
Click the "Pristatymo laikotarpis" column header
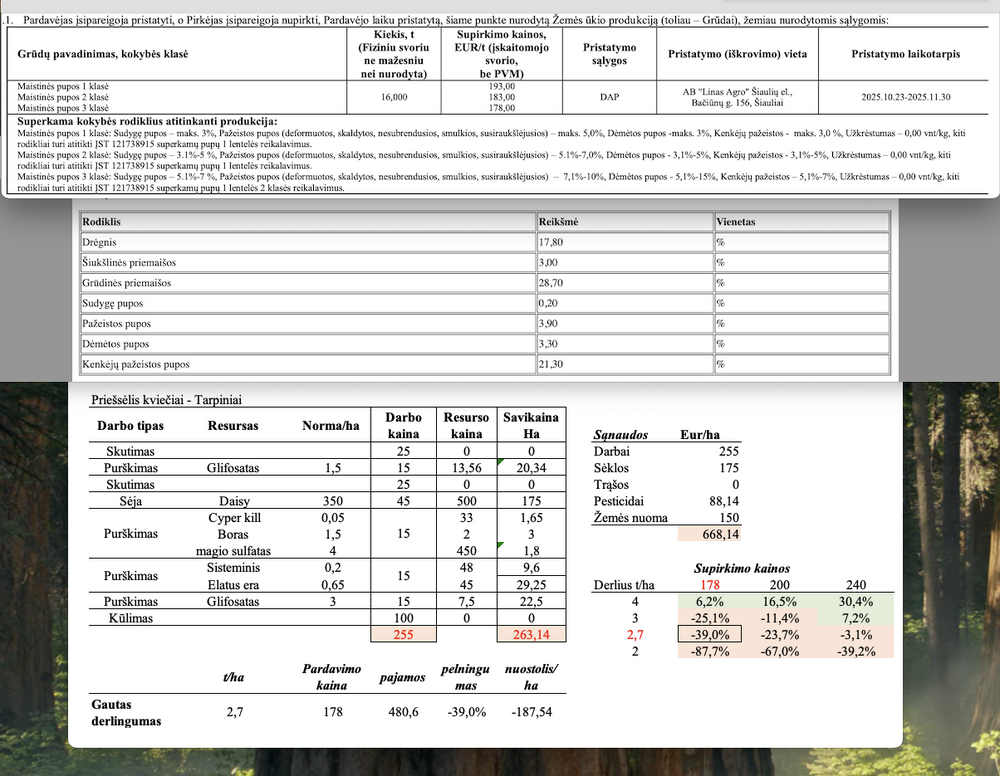click(x=906, y=54)
